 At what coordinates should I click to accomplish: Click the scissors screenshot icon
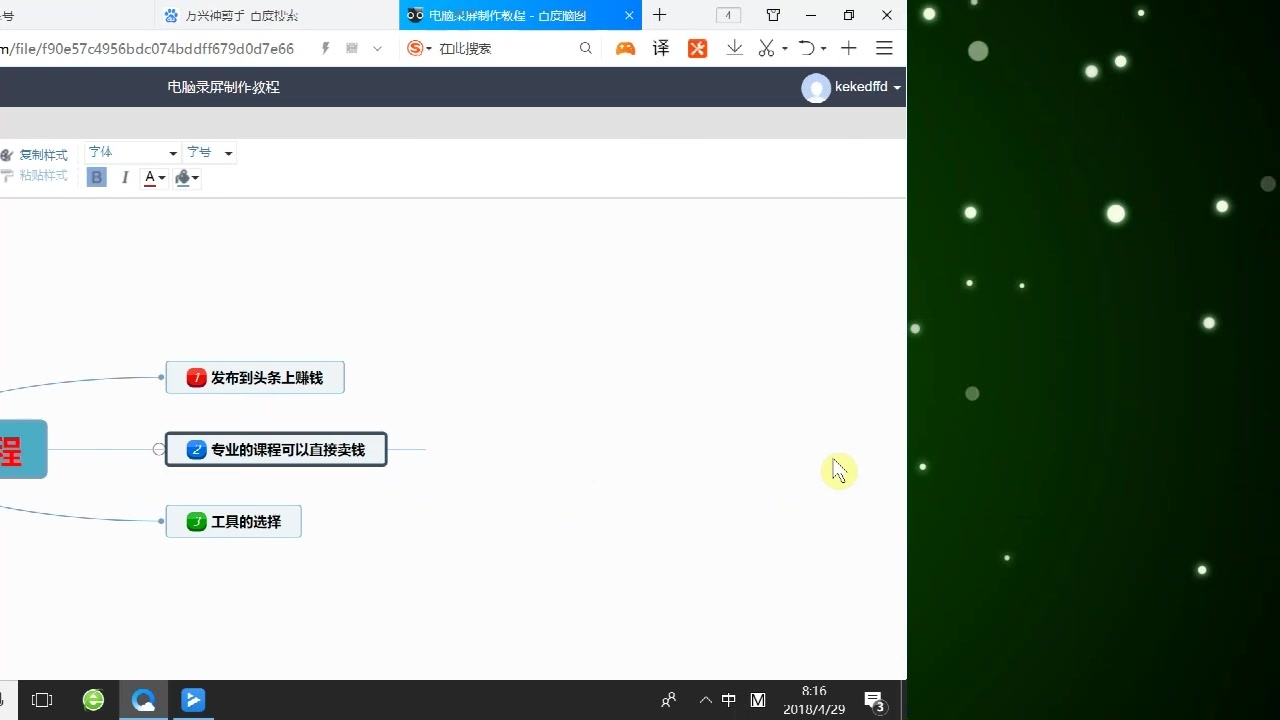pos(767,48)
